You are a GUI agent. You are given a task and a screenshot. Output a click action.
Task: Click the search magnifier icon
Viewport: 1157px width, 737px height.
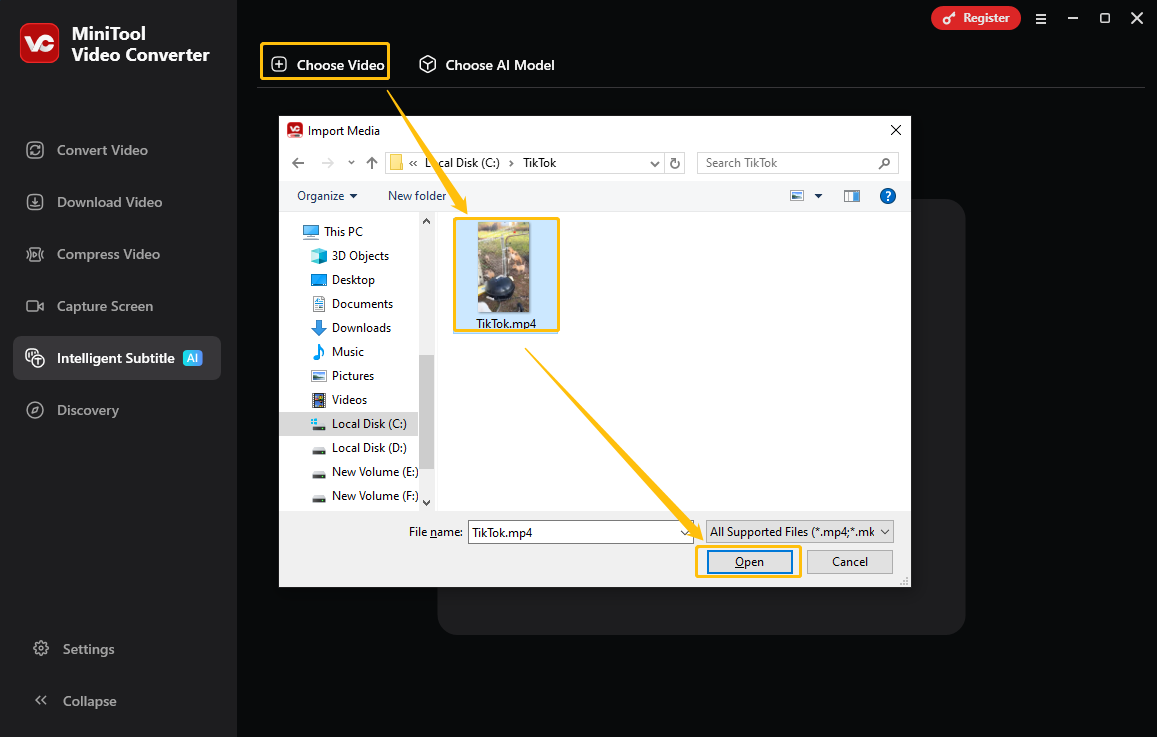point(884,163)
